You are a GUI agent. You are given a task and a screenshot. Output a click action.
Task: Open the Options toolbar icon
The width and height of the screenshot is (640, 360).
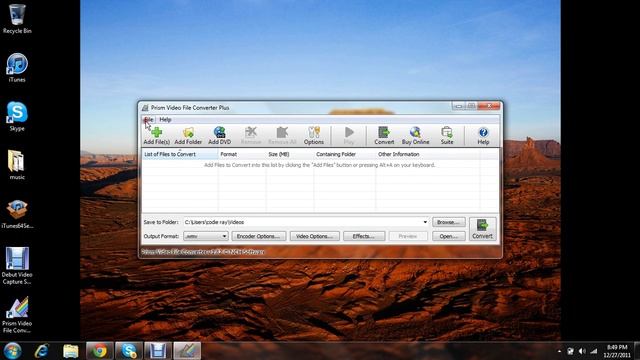click(313, 136)
